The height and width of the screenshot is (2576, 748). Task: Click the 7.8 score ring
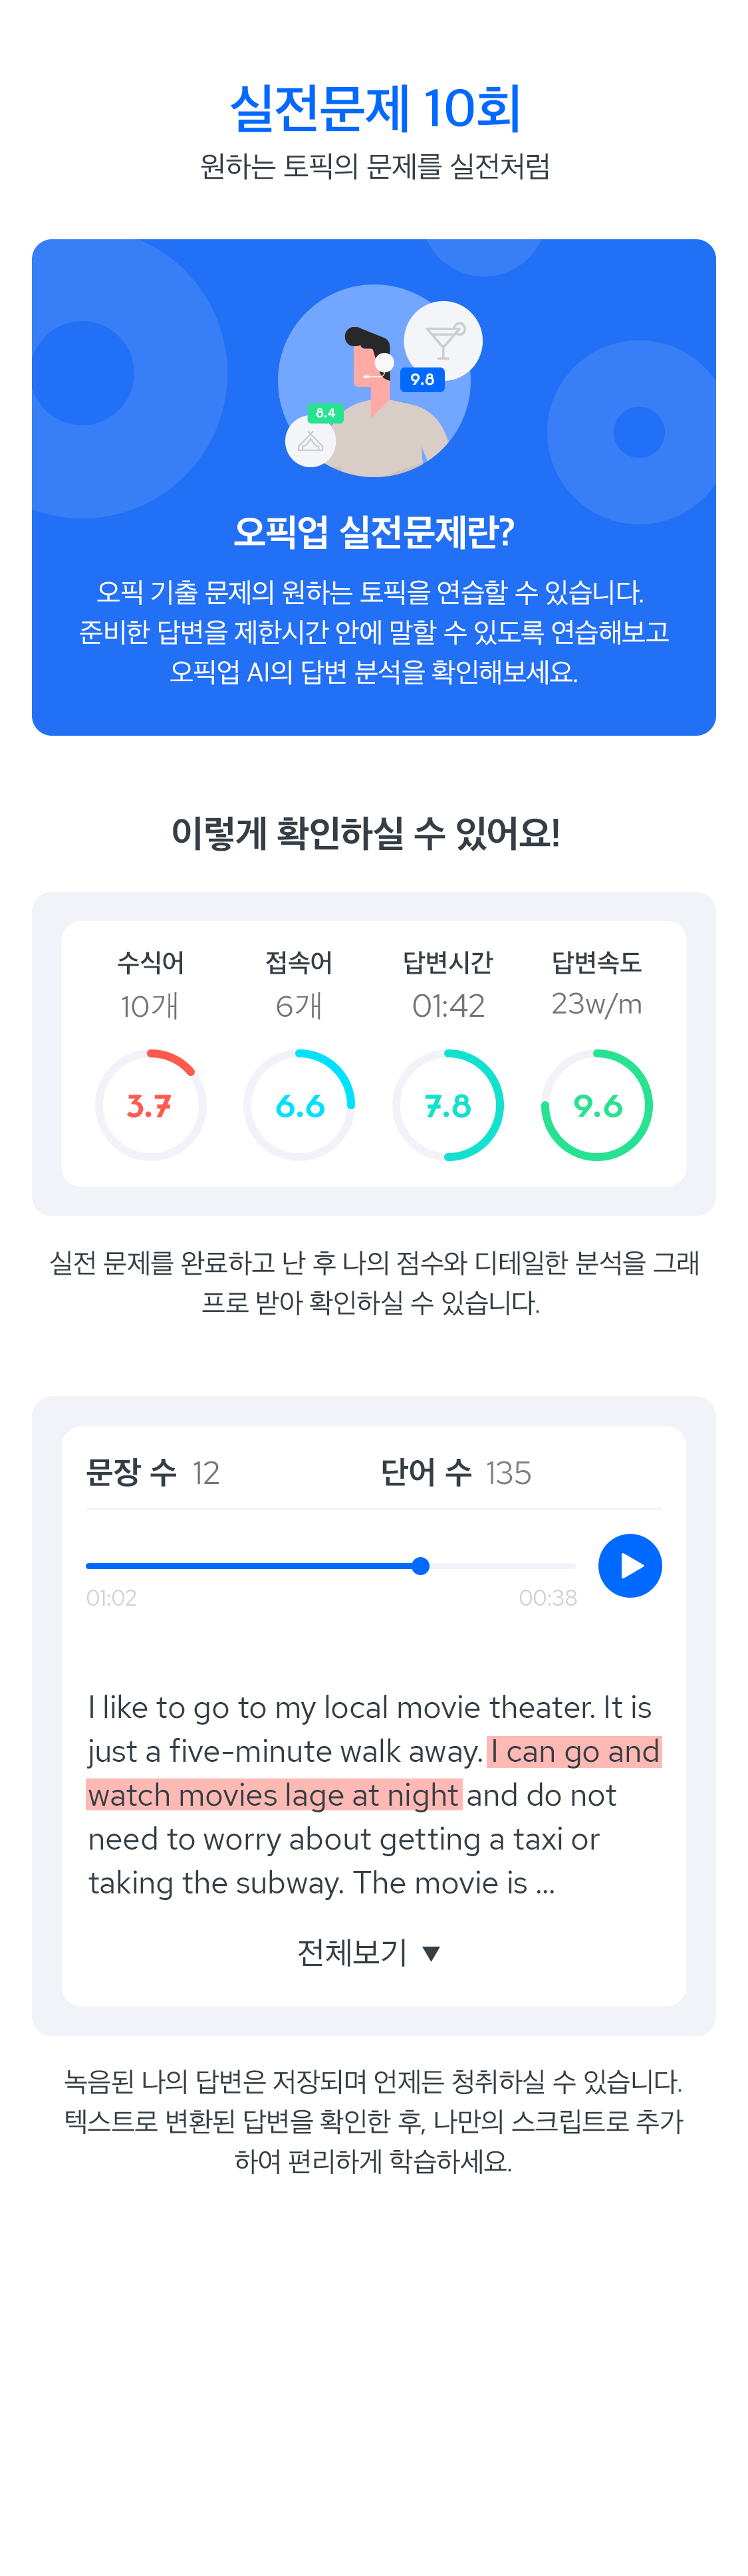pyautogui.click(x=448, y=1105)
